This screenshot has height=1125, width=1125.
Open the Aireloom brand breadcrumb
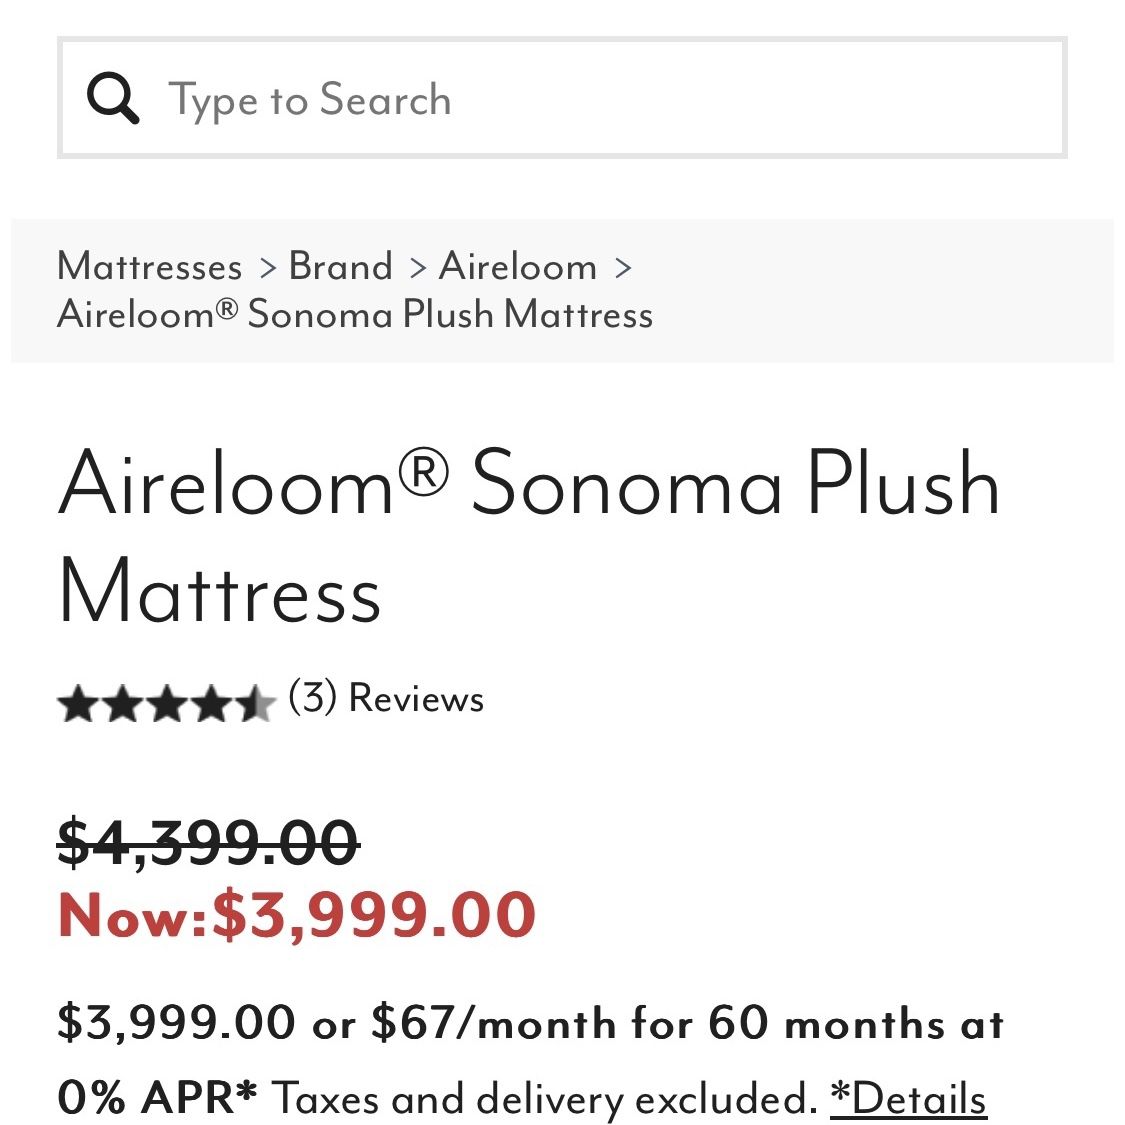point(518,267)
